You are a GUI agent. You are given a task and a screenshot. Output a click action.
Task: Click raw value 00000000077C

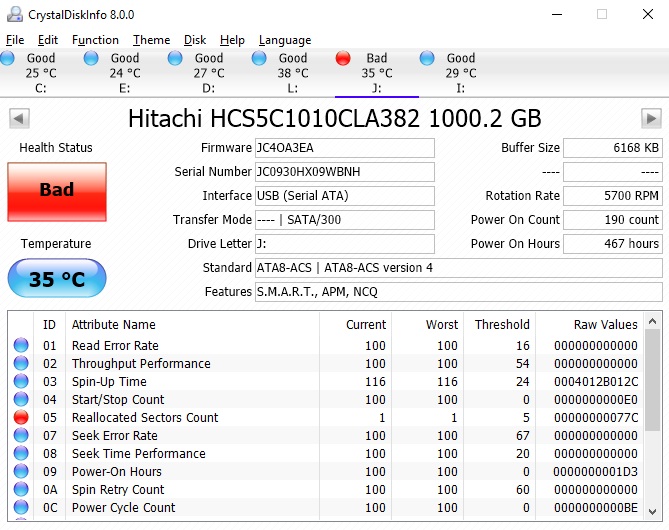tap(596, 417)
